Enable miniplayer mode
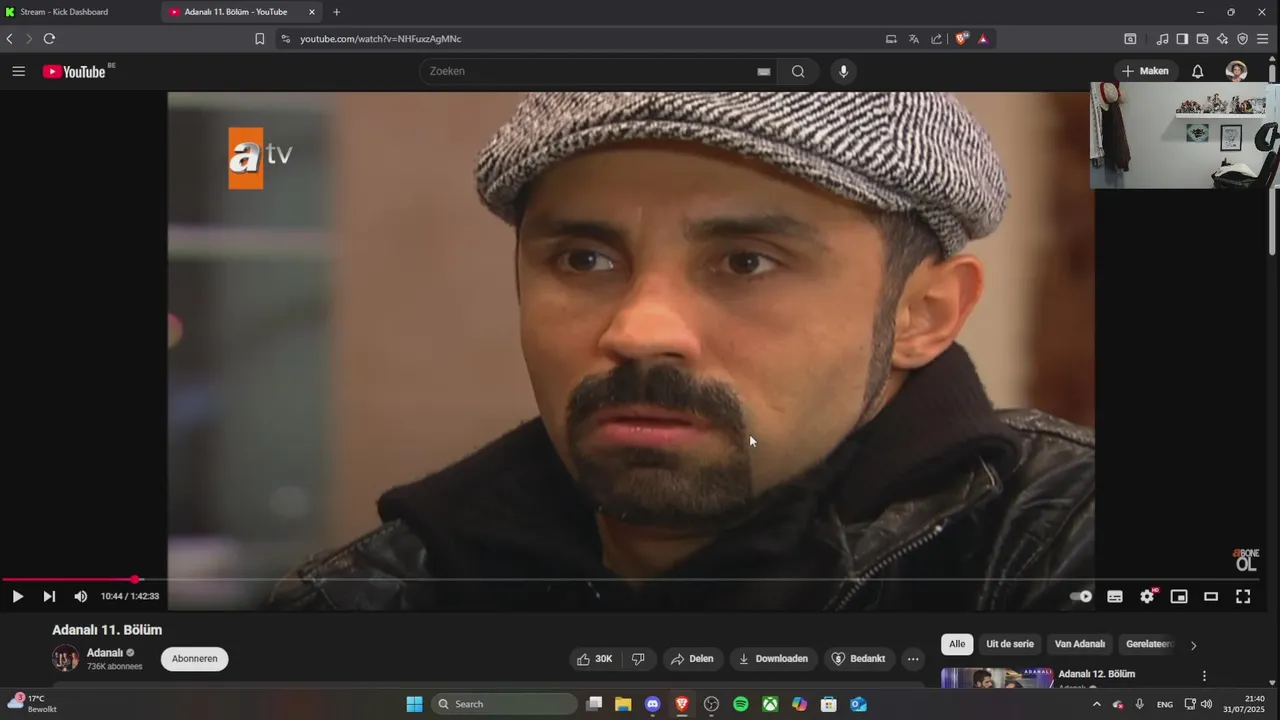Image resolution: width=1280 pixels, height=720 pixels. click(x=1179, y=597)
